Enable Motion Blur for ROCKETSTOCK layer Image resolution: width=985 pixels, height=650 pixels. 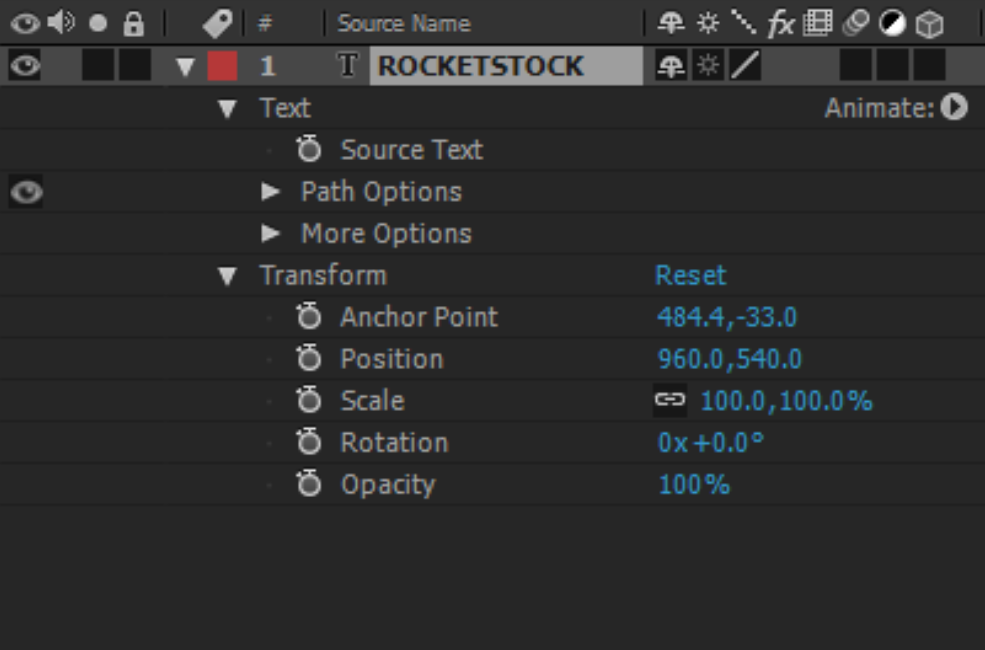tap(856, 66)
